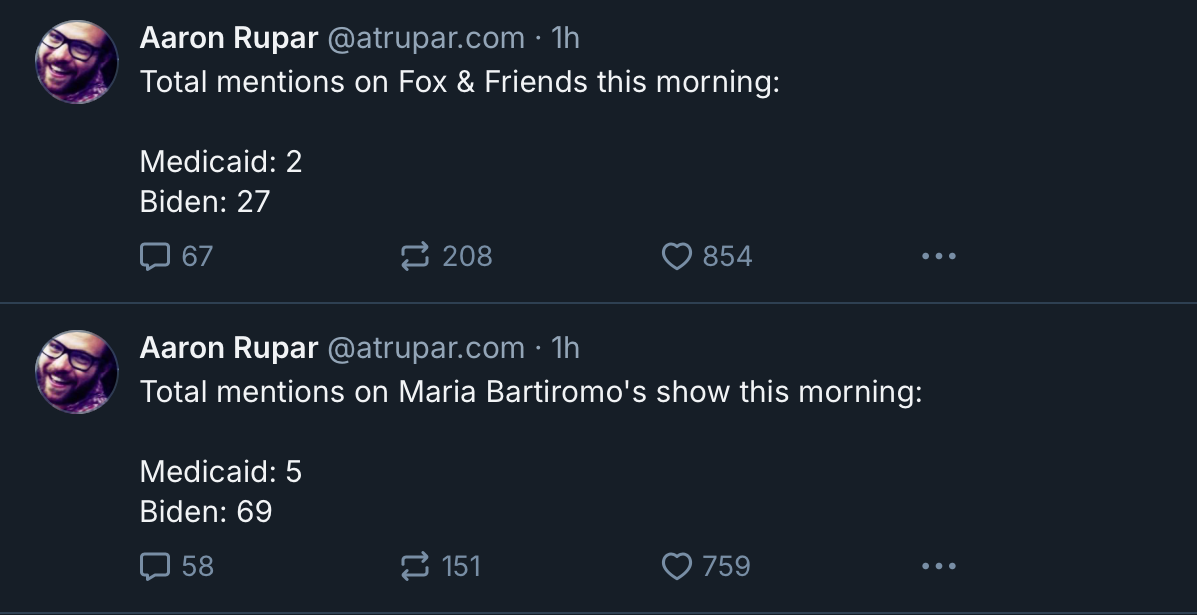This screenshot has height=615, width=1197.
Task: Open Aaron Rupar's avatar on first post
Action: pyautogui.click(x=77, y=62)
